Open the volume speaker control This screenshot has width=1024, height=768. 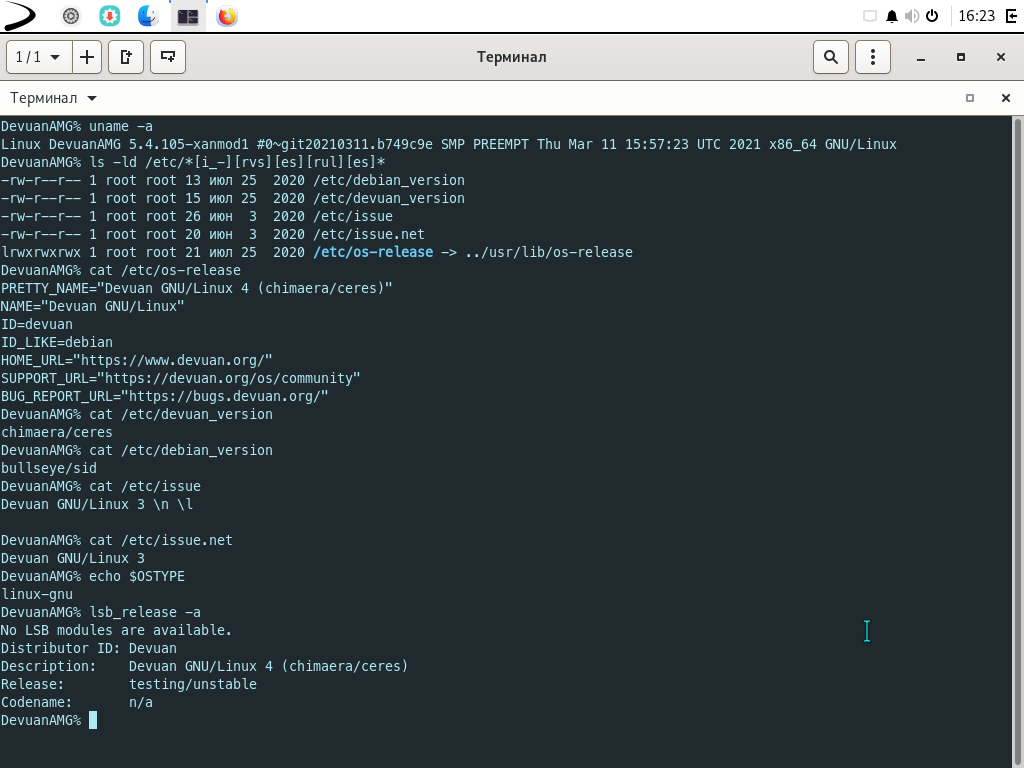[x=912, y=16]
